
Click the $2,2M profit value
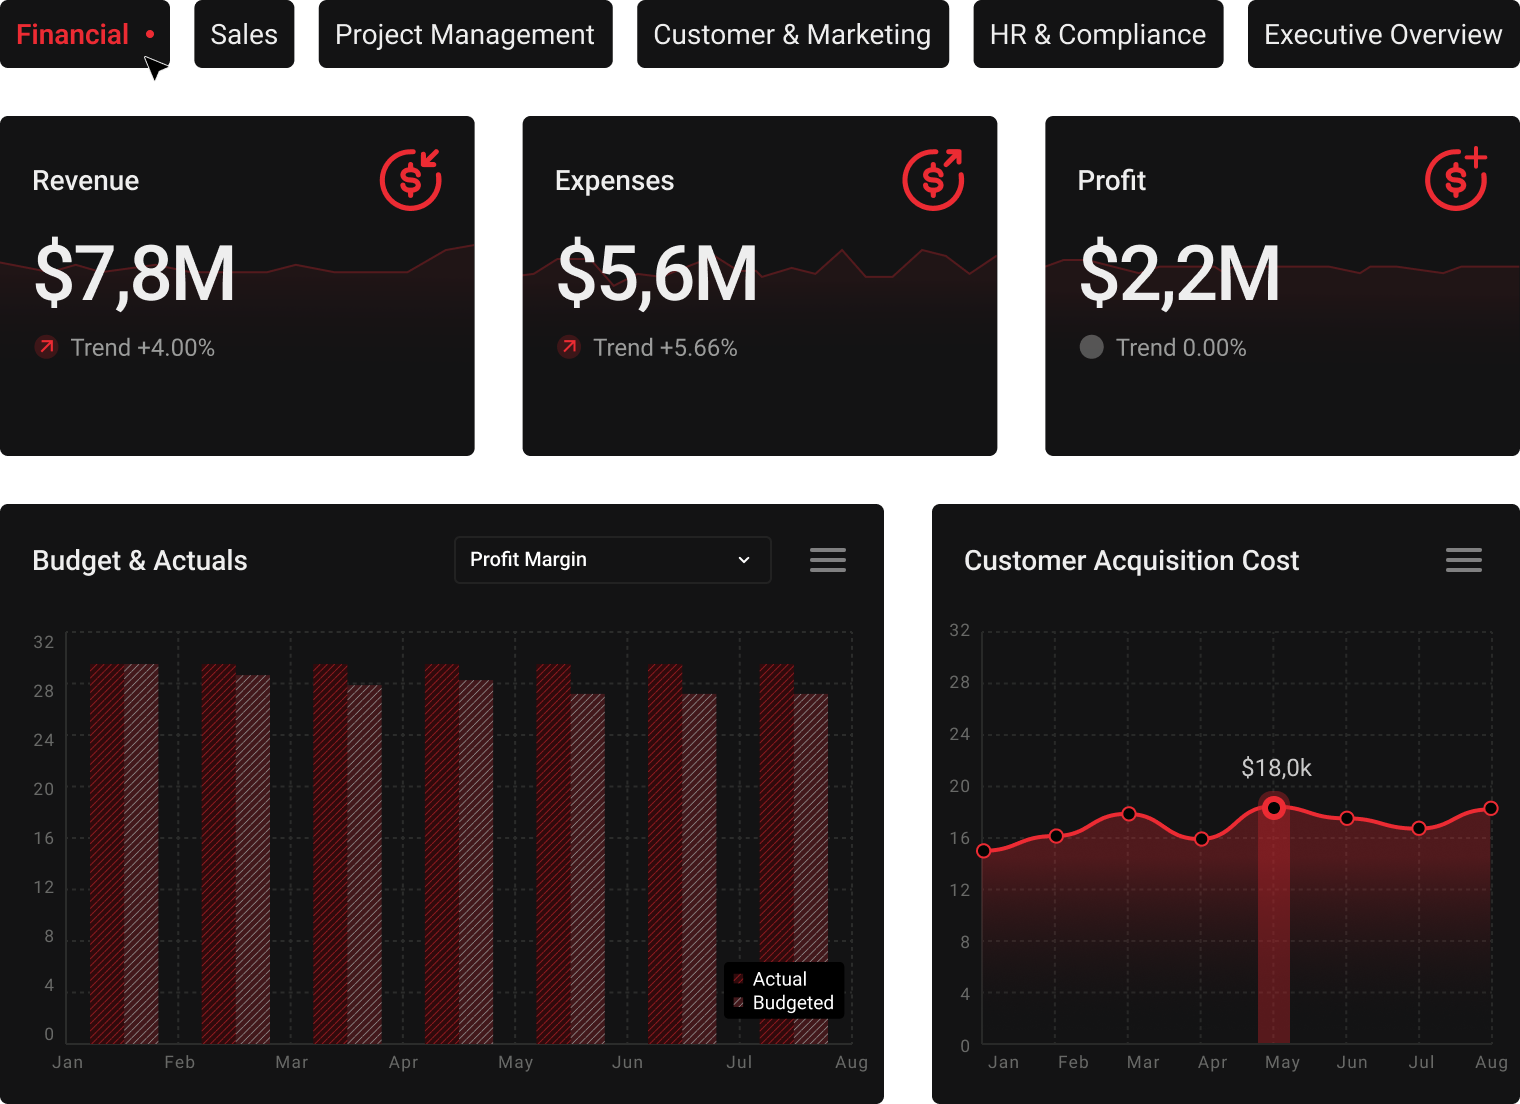tap(1180, 274)
